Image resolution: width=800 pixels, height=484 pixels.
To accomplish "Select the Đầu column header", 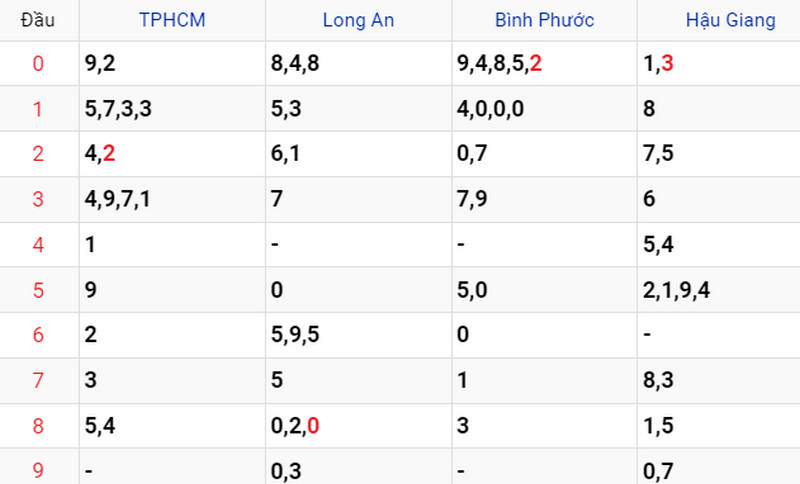I will pos(38,20).
